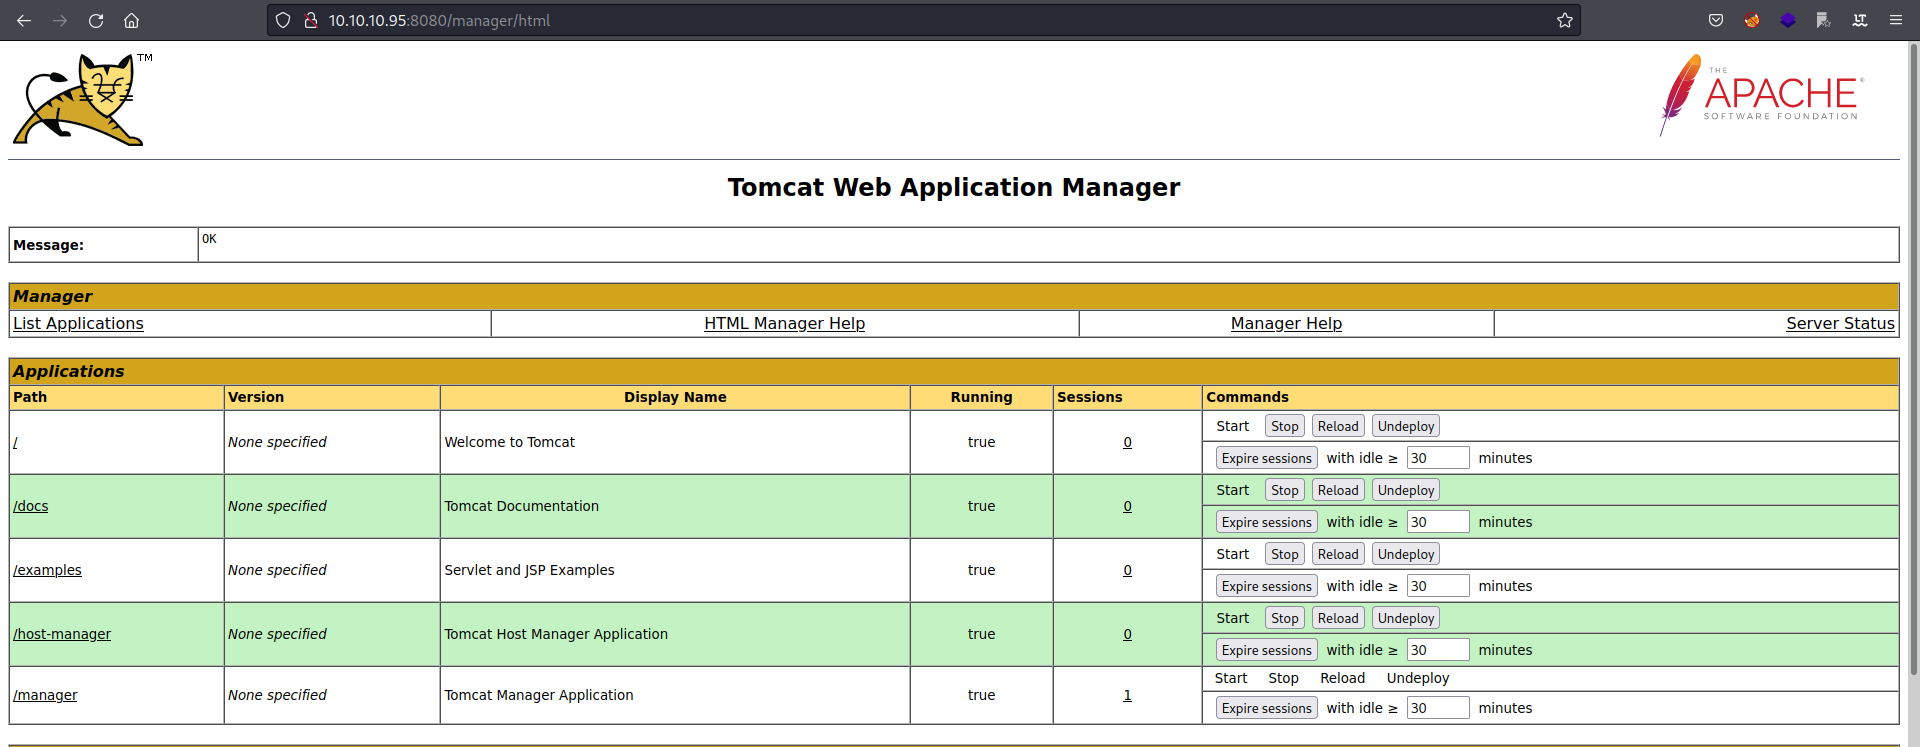The width and height of the screenshot is (1920, 747).
Task: Open the Firefox hamburger menu
Action: tap(1896, 20)
